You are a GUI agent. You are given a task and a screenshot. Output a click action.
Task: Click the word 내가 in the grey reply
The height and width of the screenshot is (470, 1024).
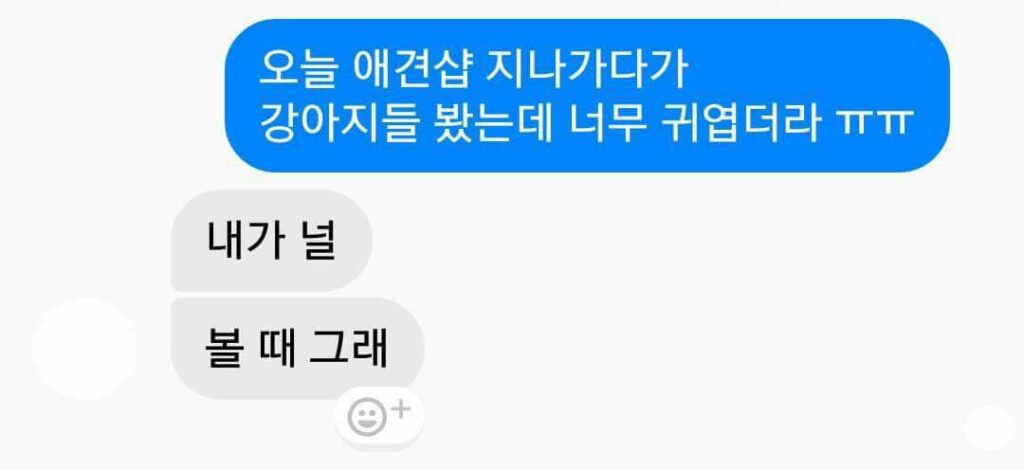pos(244,242)
